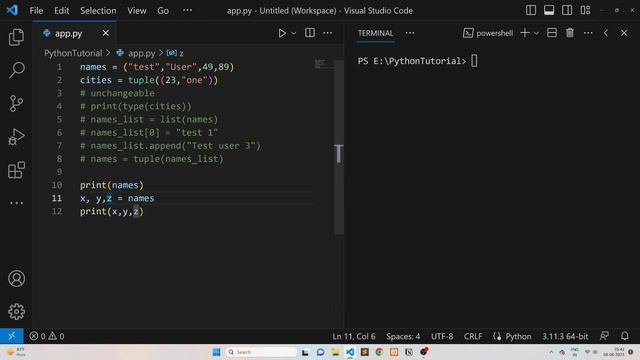The width and height of the screenshot is (640, 360).
Task: Show additional views ellipsis in activity bar
Action: (x=16, y=203)
